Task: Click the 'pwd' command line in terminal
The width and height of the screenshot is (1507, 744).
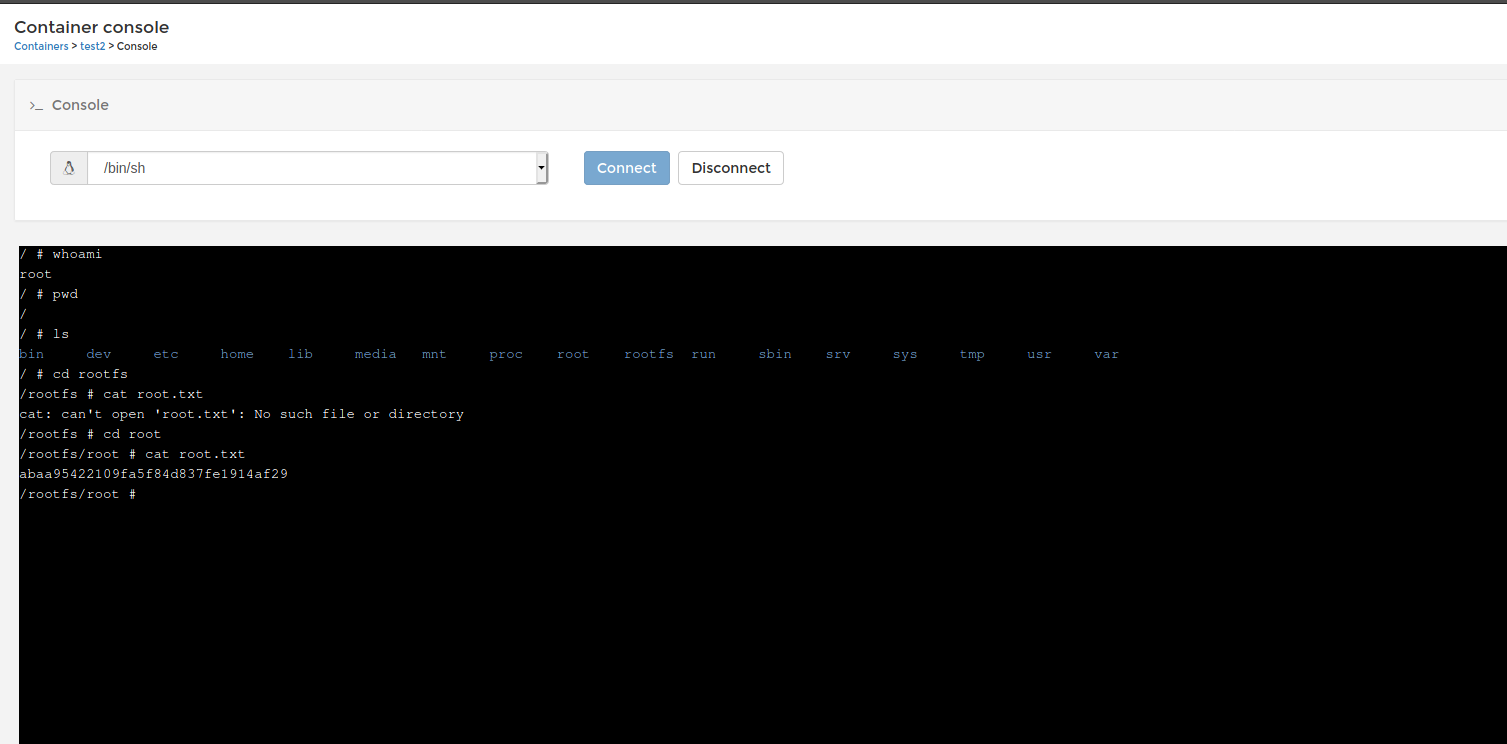Action: [x=48, y=294]
